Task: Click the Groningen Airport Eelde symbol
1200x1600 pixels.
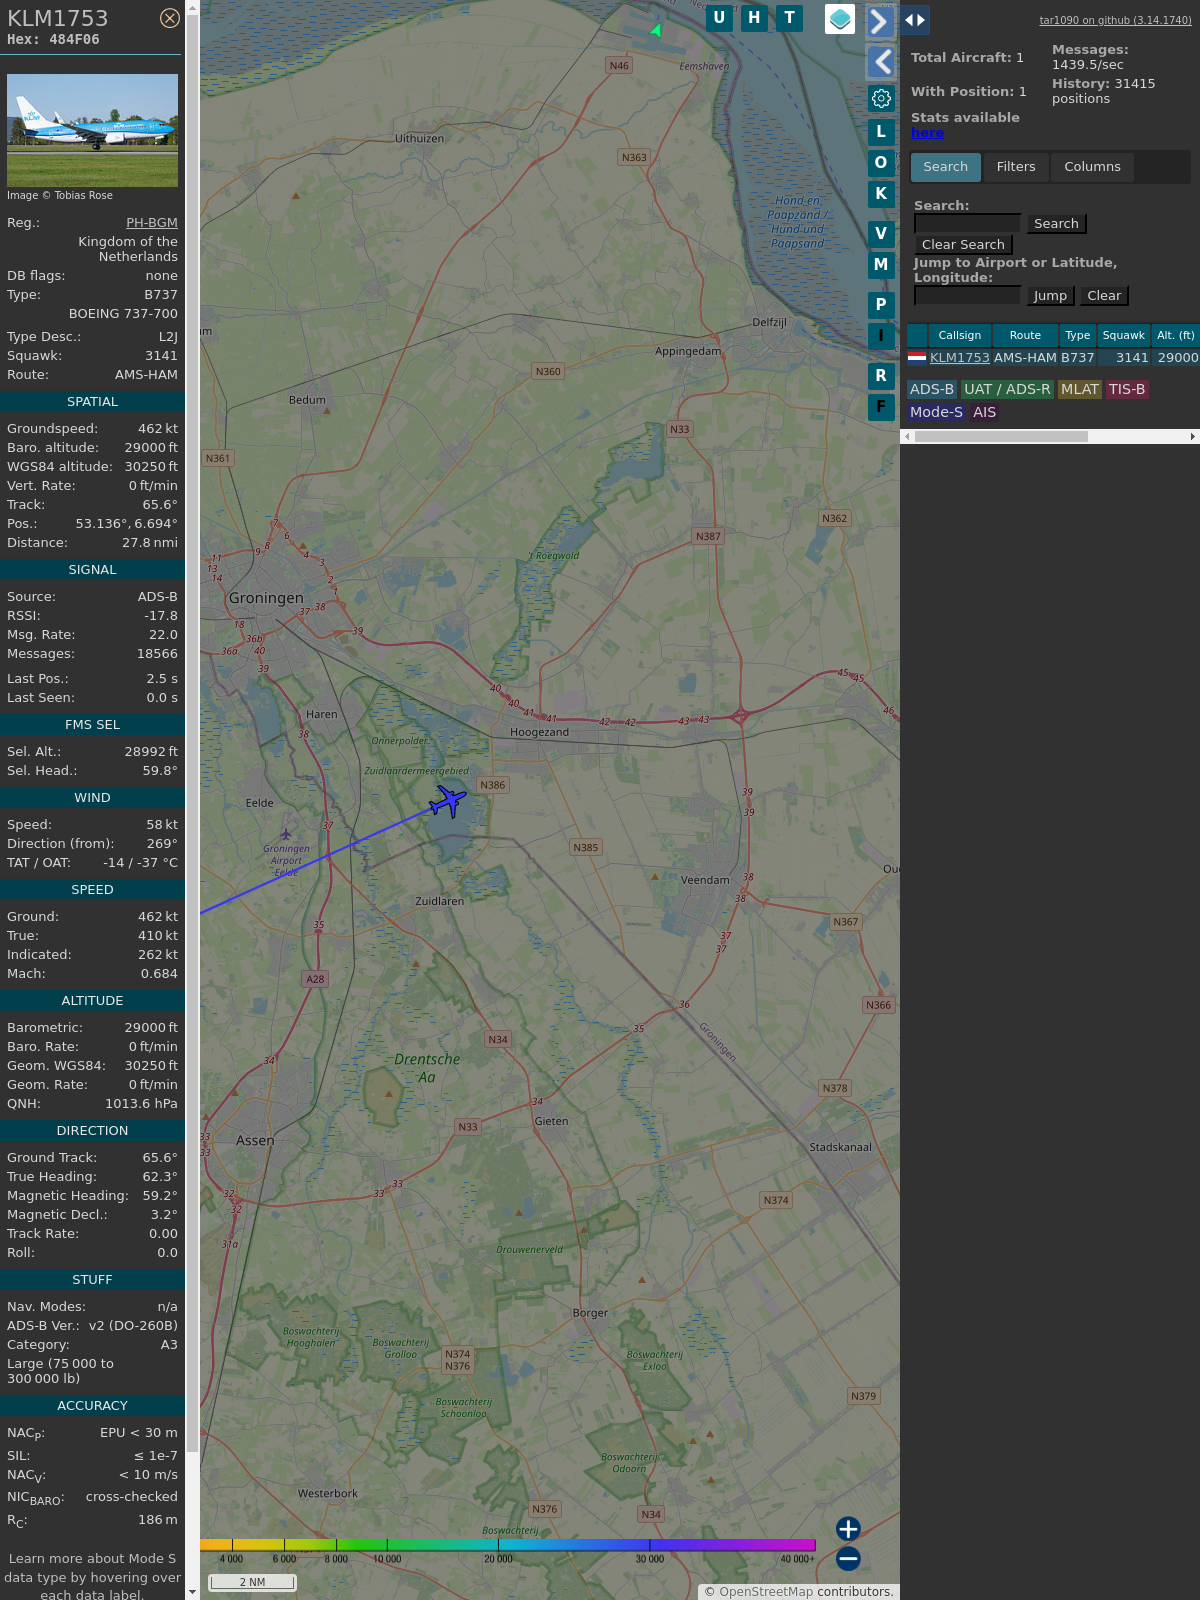Action: [x=286, y=834]
